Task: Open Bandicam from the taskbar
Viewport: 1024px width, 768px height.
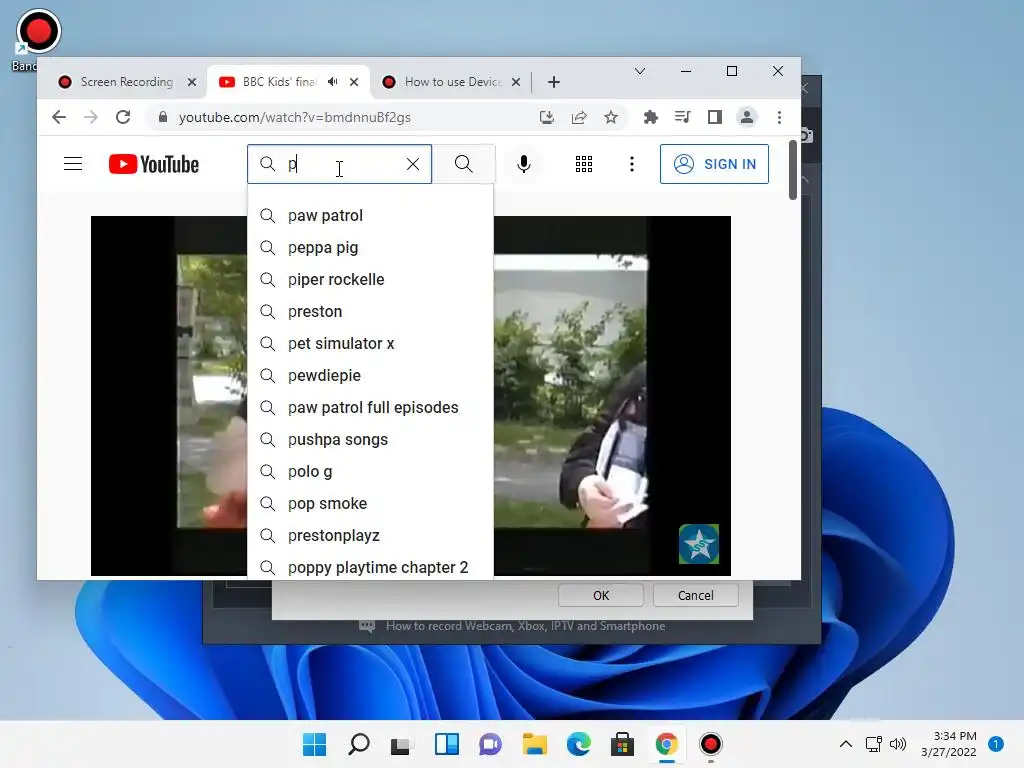Action: [x=711, y=744]
